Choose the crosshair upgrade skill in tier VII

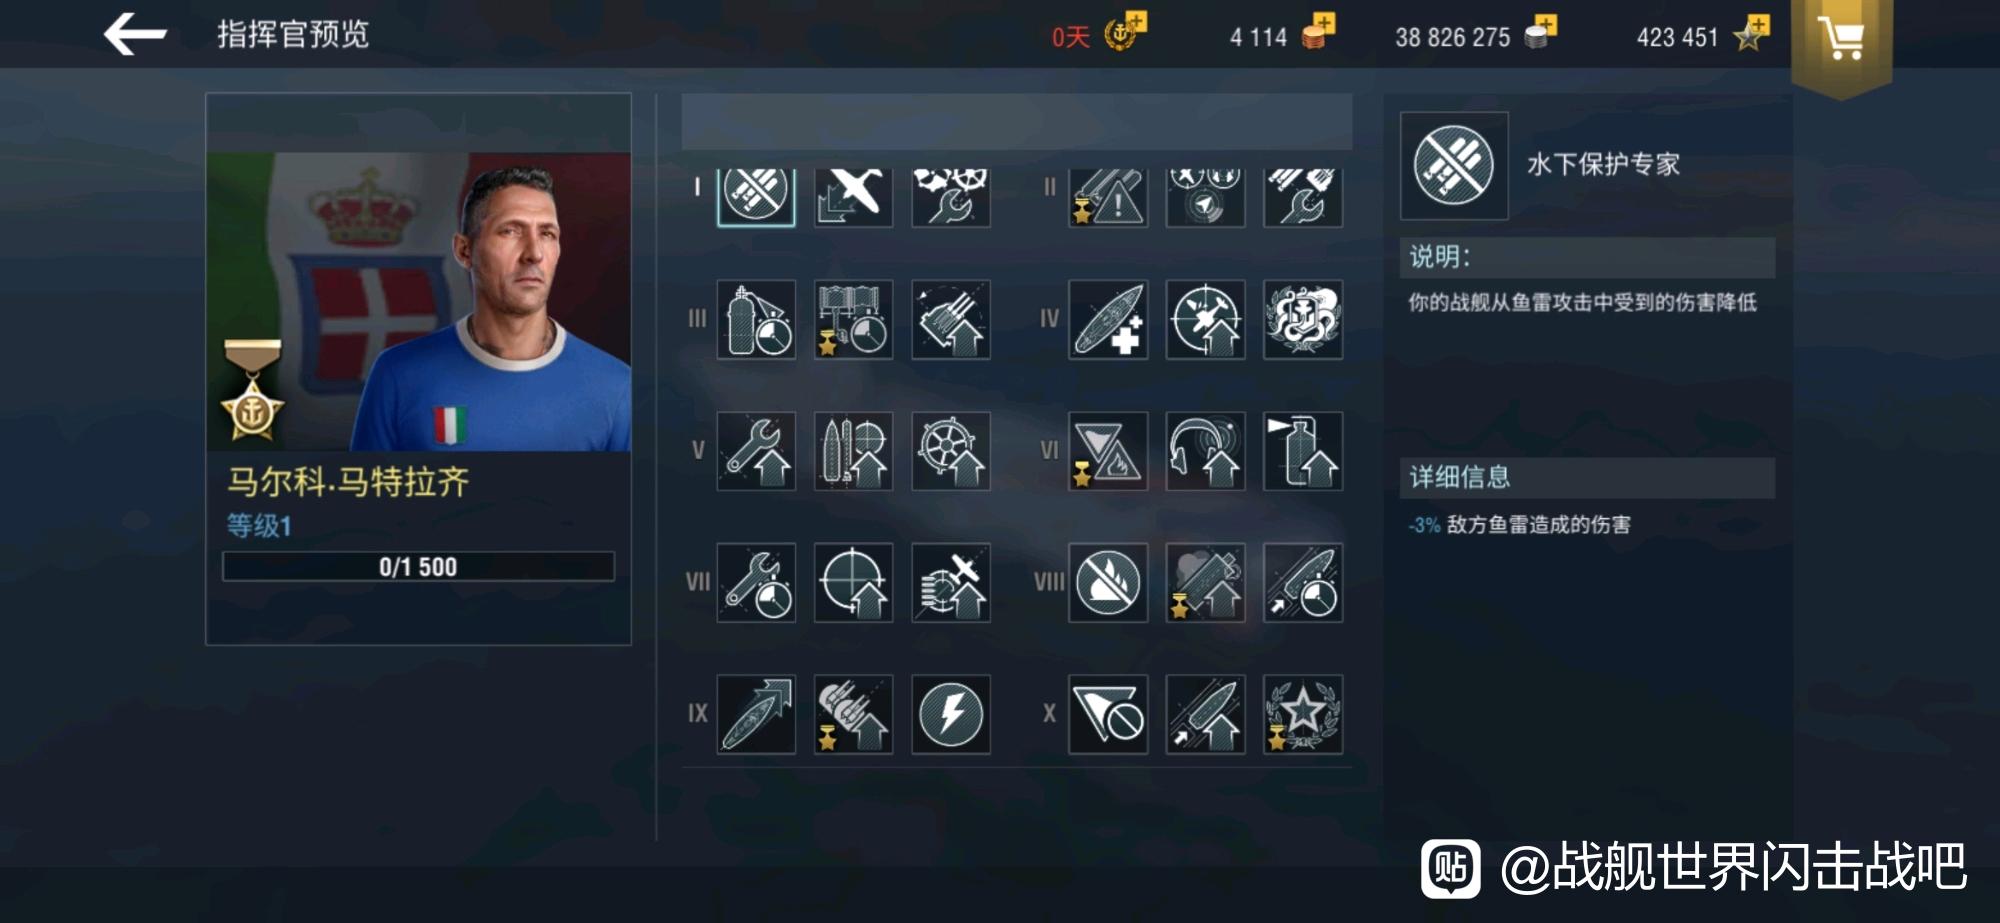point(853,583)
